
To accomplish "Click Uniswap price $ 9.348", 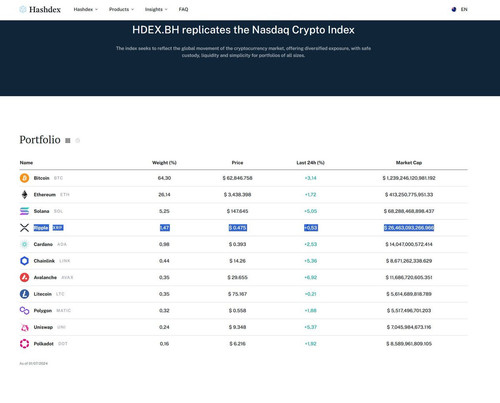I will pos(237,327).
